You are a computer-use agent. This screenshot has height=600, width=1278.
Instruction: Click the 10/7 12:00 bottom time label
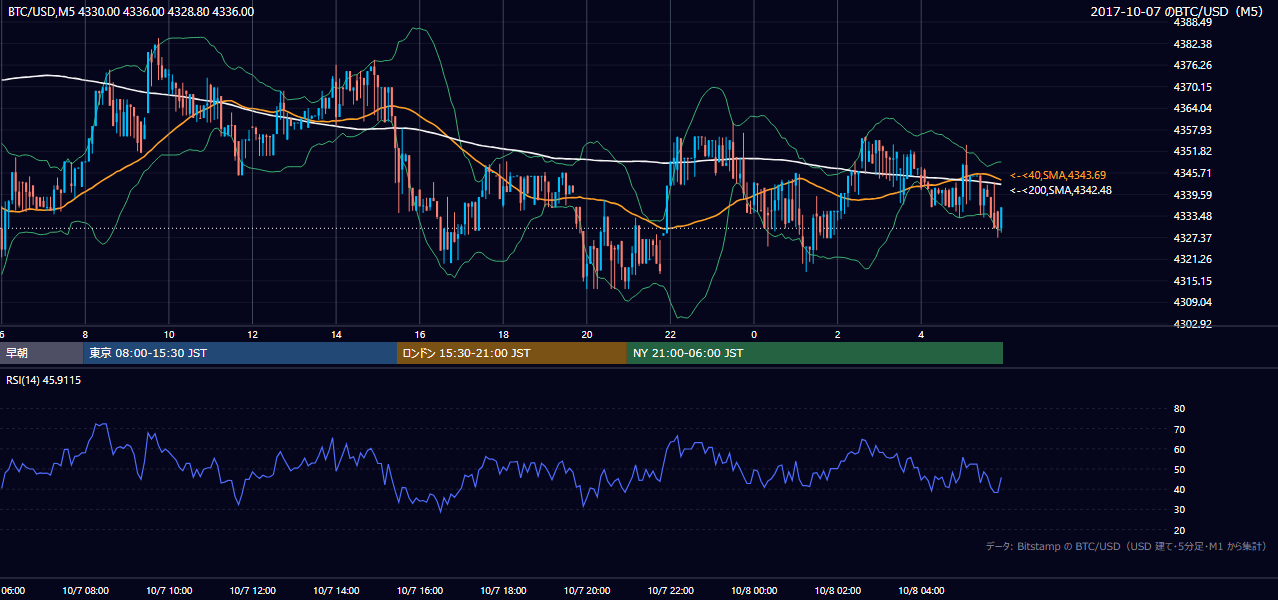pyautogui.click(x=253, y=591)
